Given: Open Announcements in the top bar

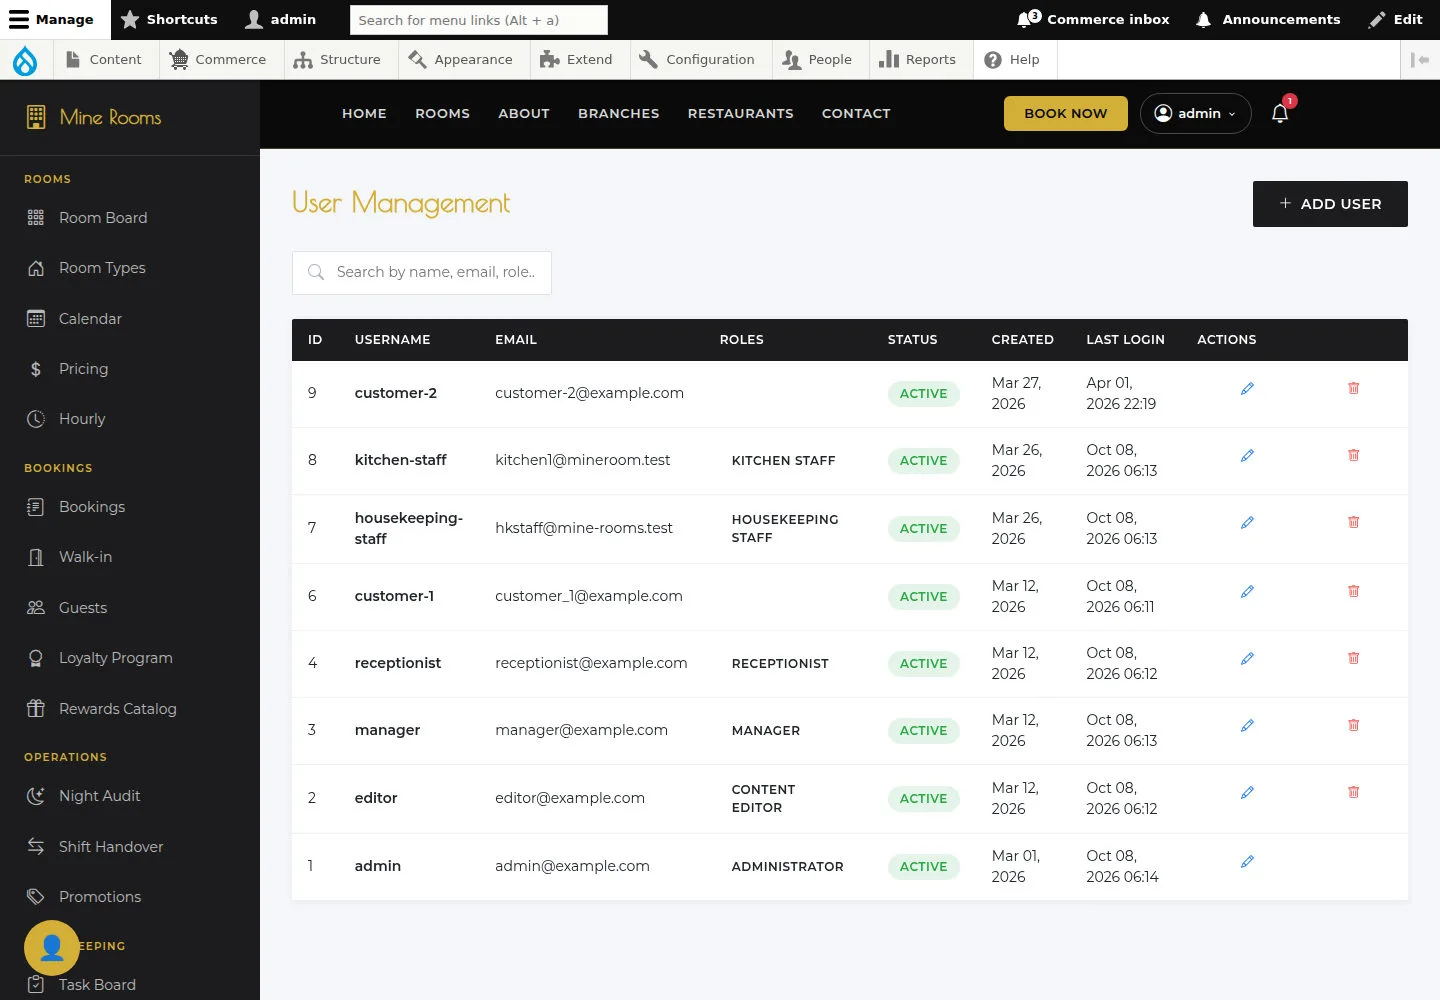Looking at the screenshot, I should click(1268, 19).
